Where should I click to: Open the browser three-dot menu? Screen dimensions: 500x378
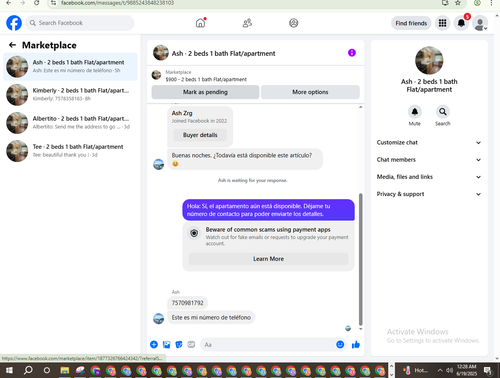pos(491,3)
